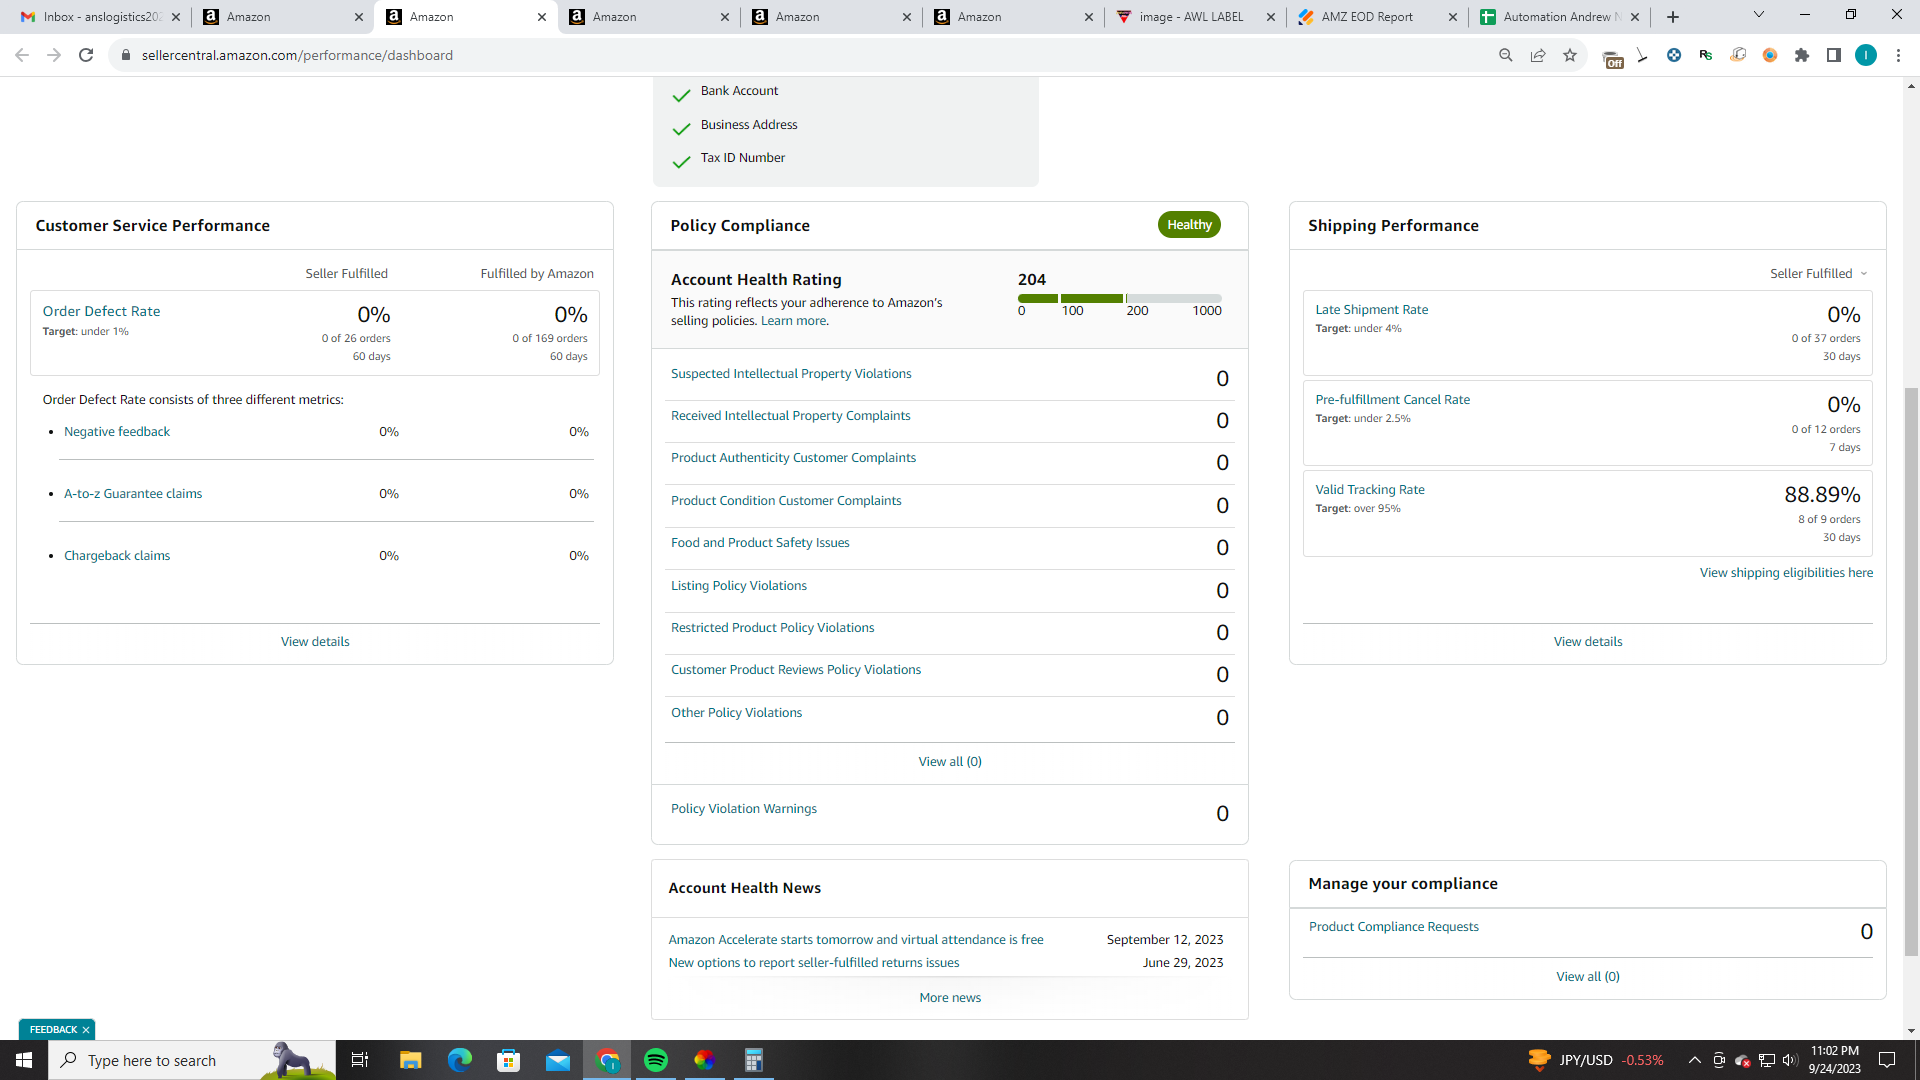Click the Healthy status badge

click(1189, 225)
